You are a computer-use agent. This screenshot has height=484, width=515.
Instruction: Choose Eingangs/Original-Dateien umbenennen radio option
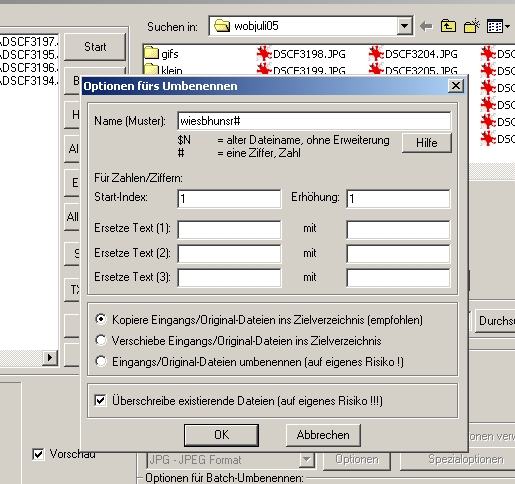(x=101, y=361)
